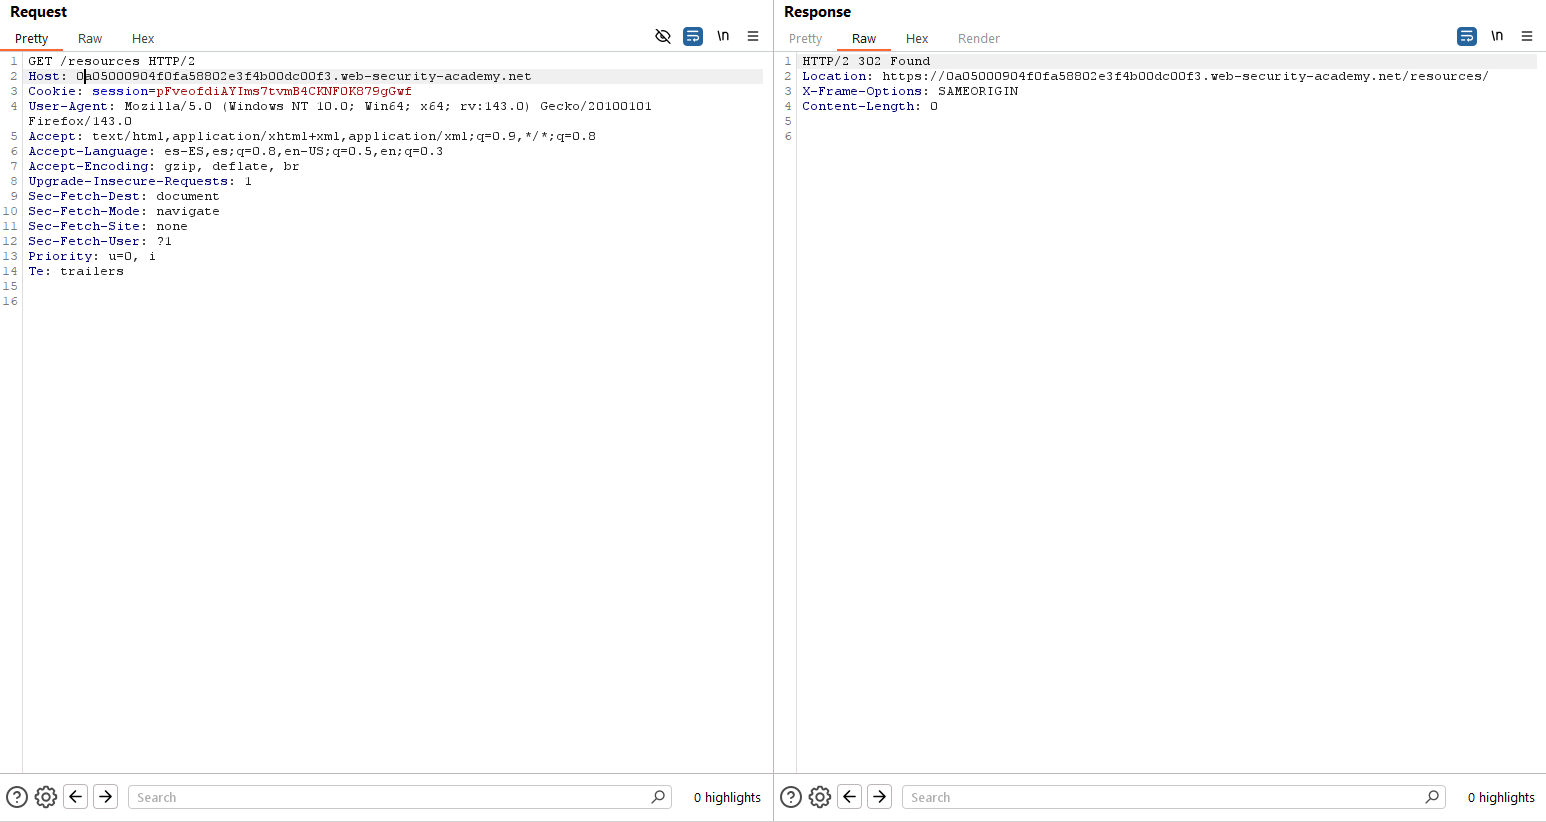Viewport: 1546px width, 822px height.
Task: Toggle non-printable \n characters in Request panel
Action: [x=723, y=36]
